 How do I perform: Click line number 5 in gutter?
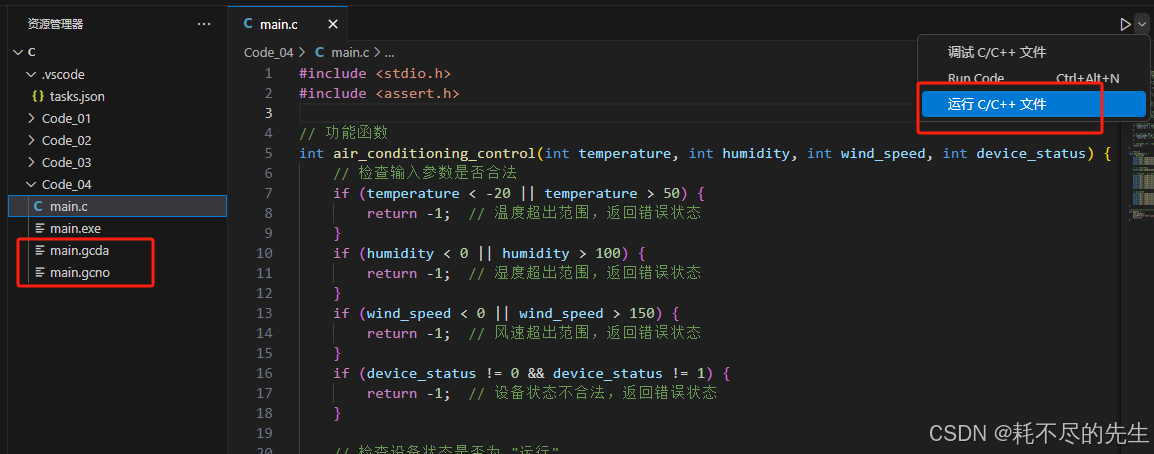[x=268, y=153]
